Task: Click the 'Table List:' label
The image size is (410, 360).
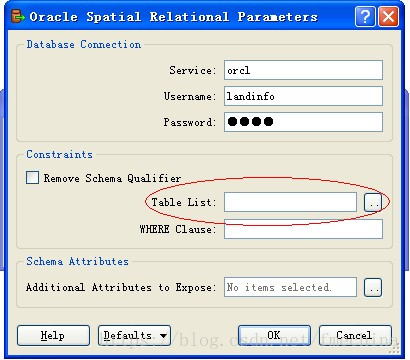Action: click(x=184, y=202)
